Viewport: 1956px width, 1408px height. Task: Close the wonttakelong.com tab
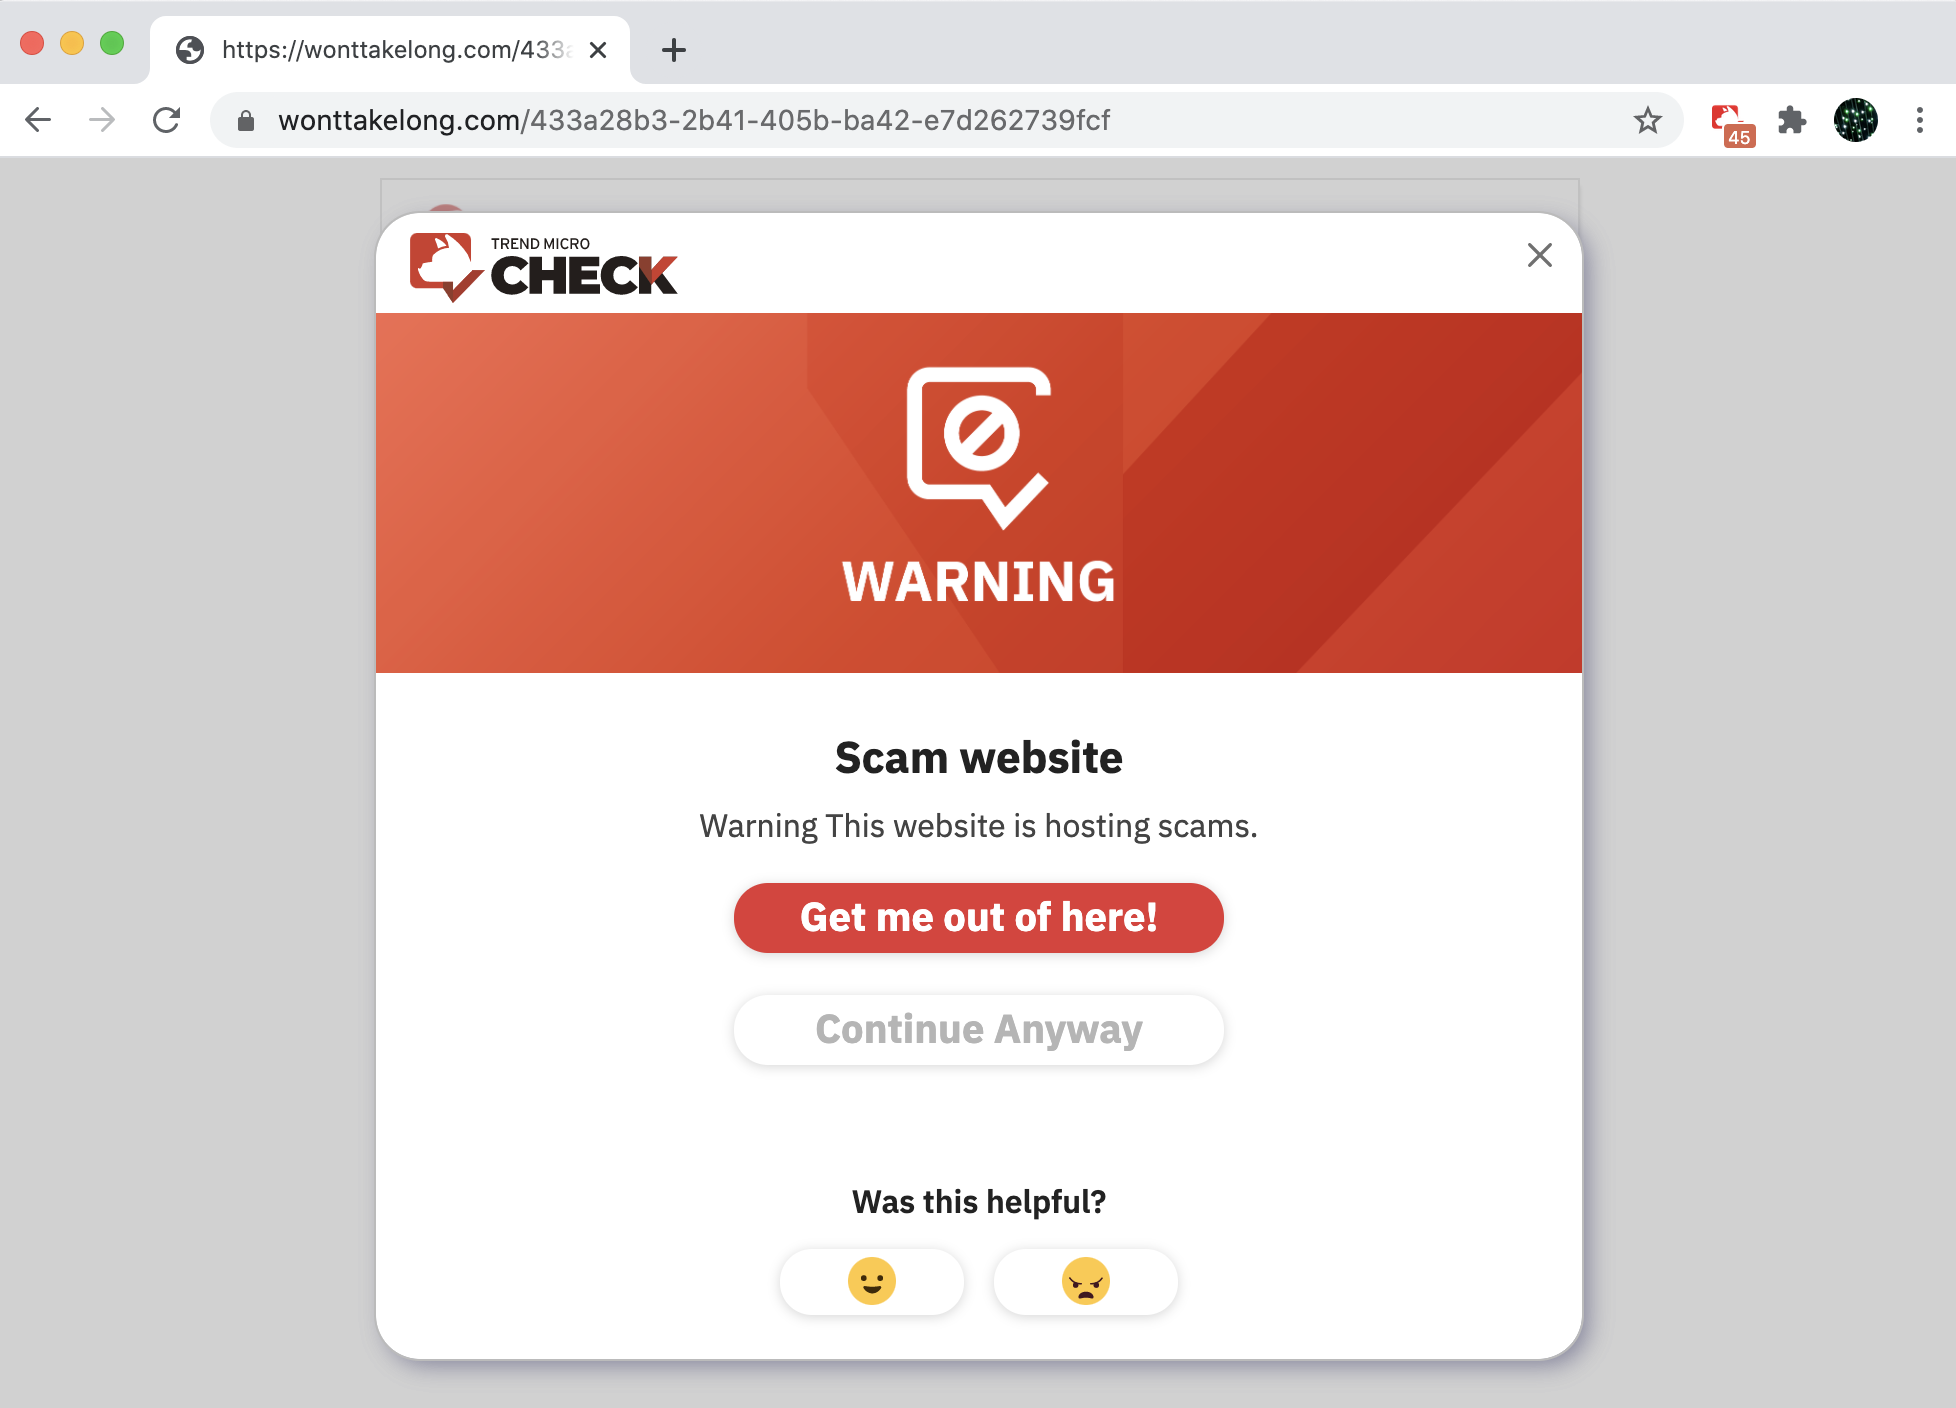598,50
